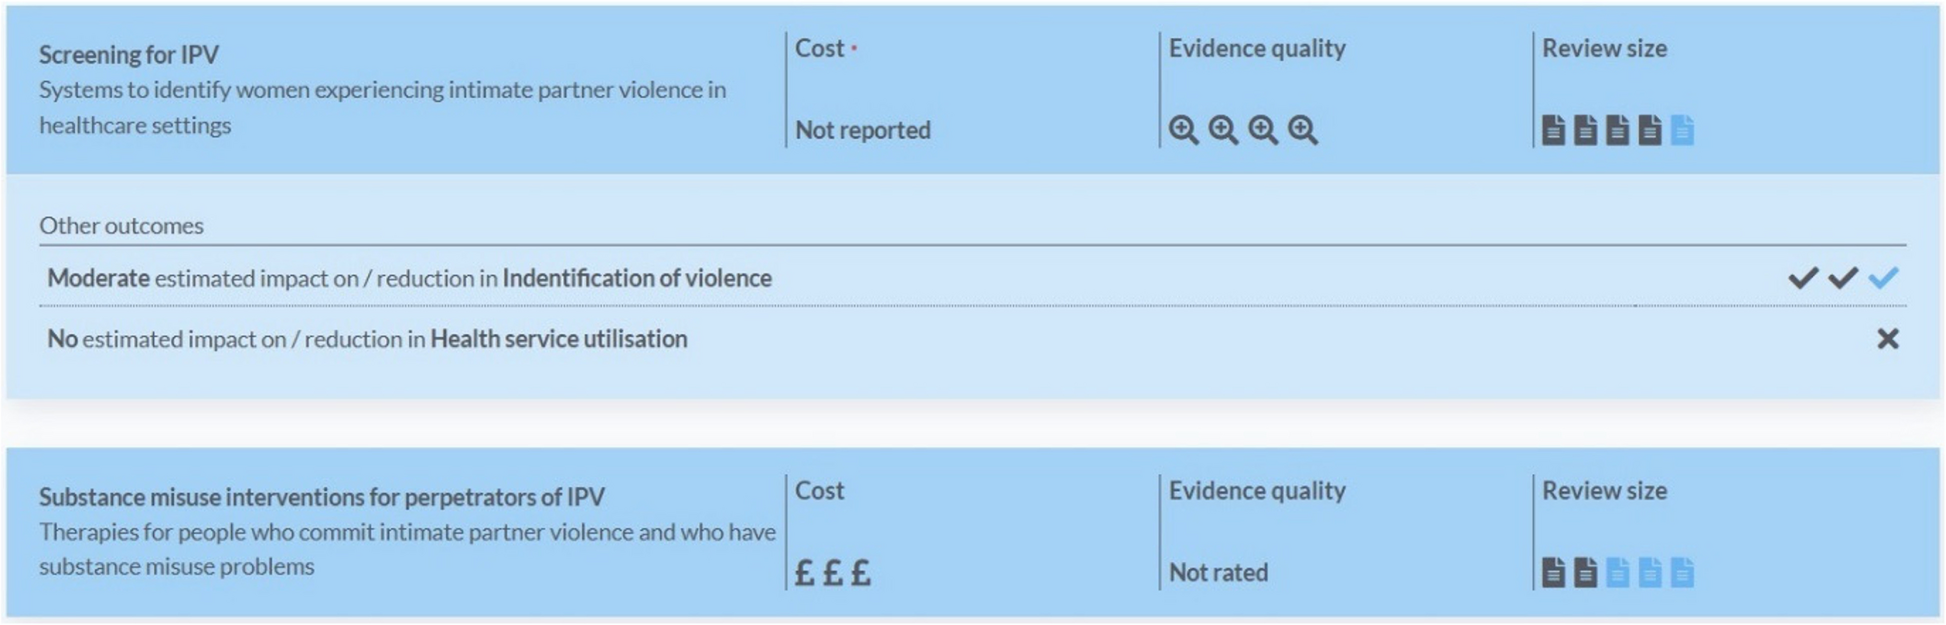
Task: Click the first pound sign cost icon
Action: pyautogui.click(x=804, y=573)
